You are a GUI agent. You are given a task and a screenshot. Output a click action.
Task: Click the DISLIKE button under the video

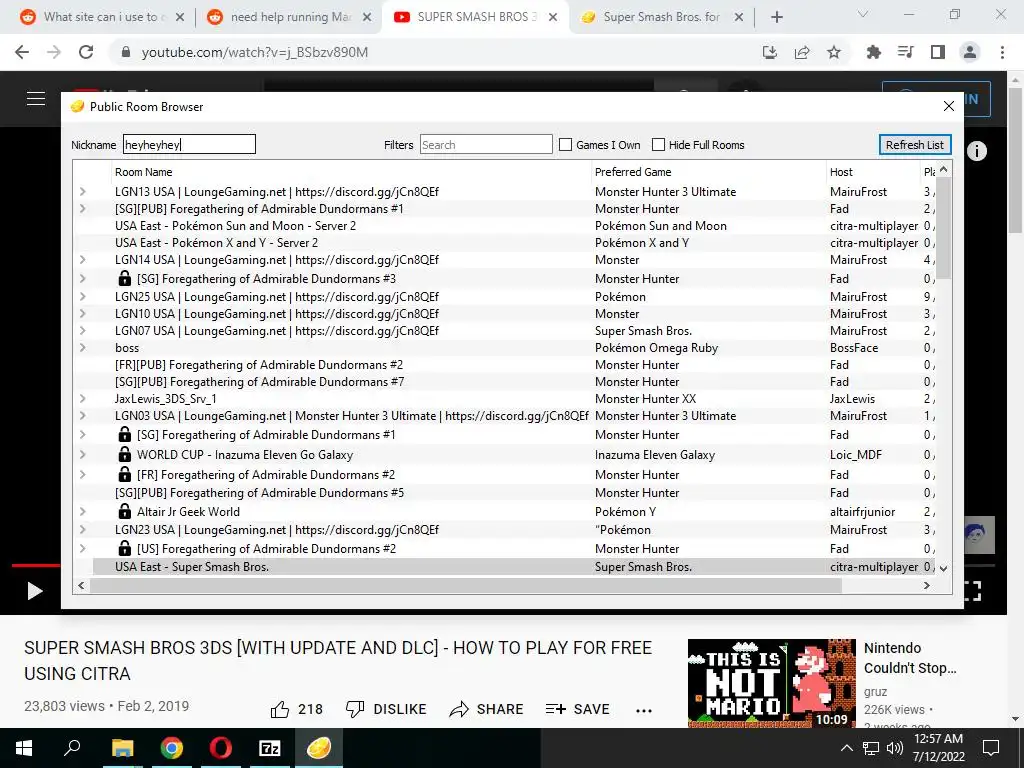tap(385, 709)
